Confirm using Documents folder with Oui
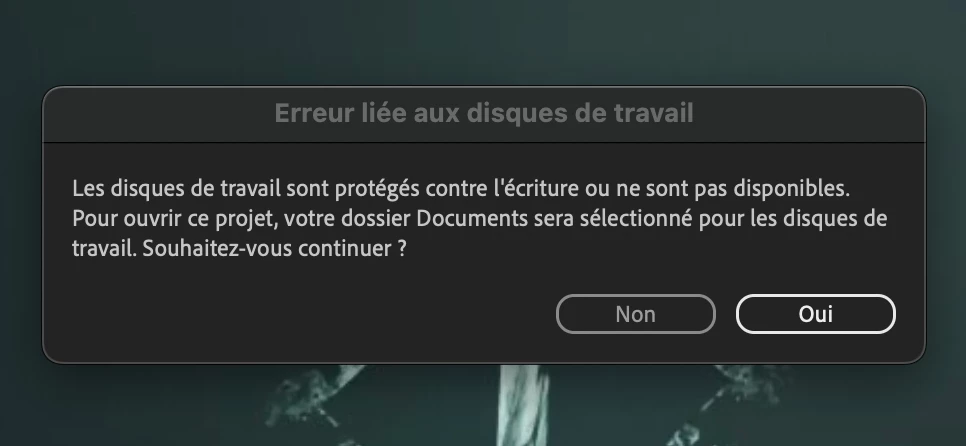966x446 pixels. click(816, 314)
